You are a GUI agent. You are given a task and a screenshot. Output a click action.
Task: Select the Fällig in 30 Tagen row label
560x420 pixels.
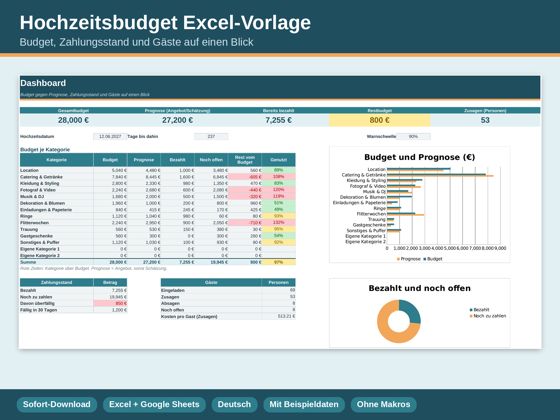pos(39,310)
